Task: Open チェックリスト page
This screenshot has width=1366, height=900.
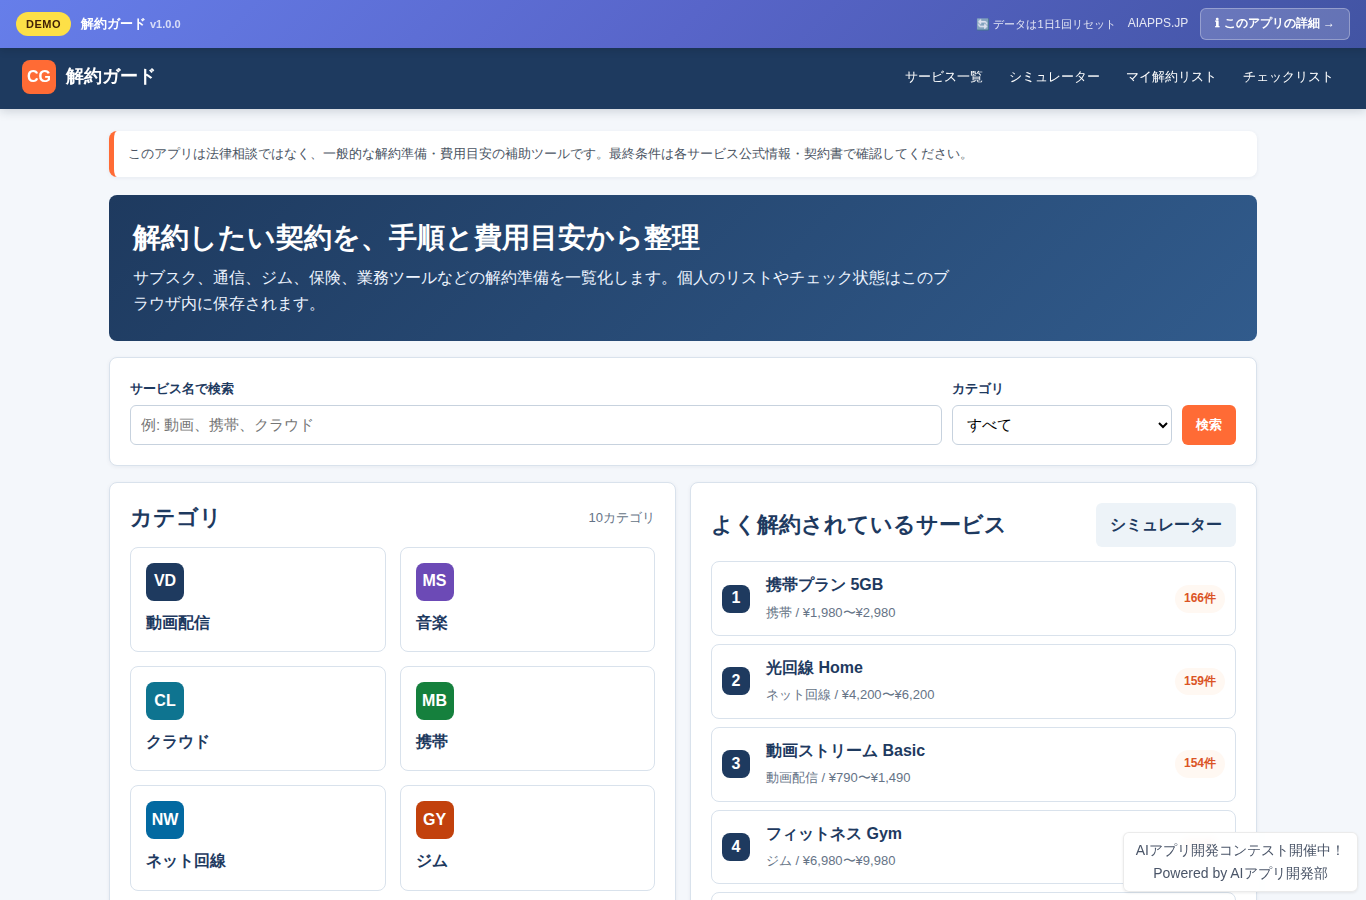Action: click(1288, 77)
